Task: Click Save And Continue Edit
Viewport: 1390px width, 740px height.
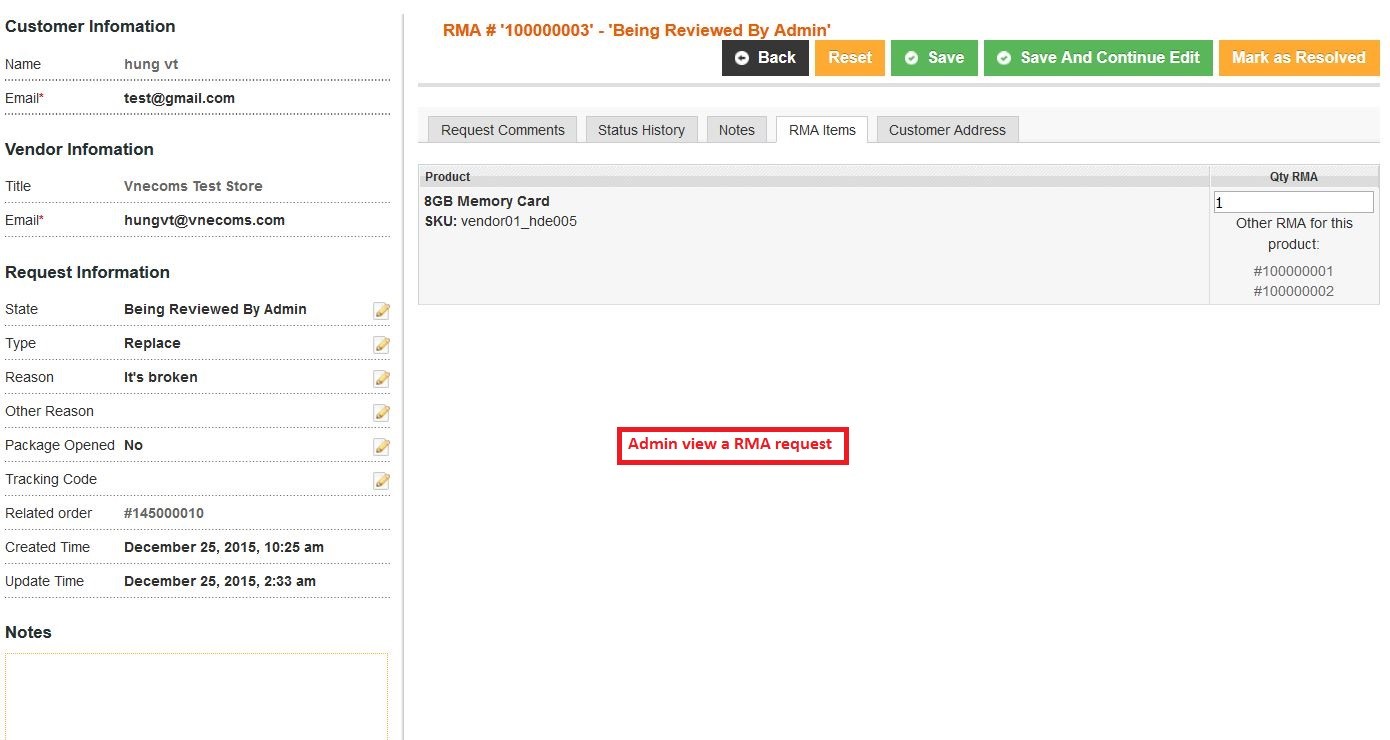Action: [1098, 58]
